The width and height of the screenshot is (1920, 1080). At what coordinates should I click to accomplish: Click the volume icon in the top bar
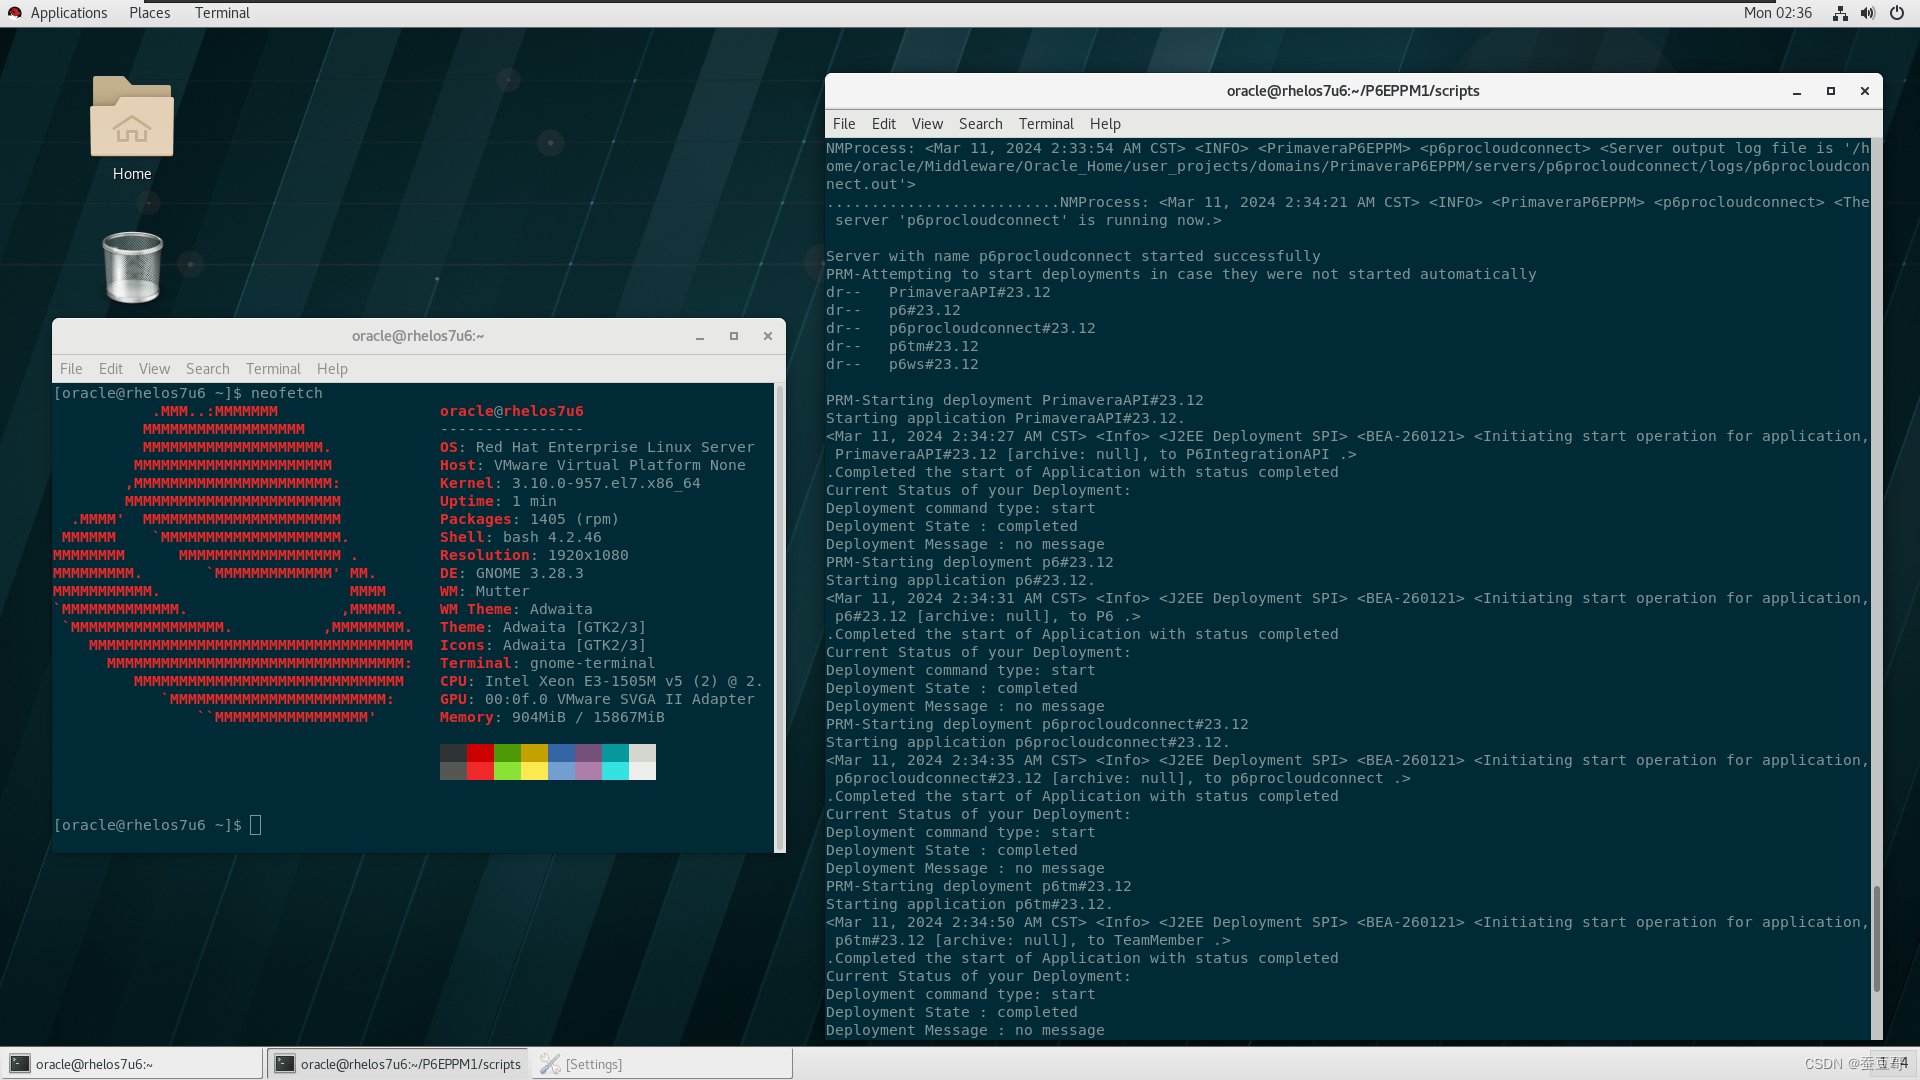pyautogui.click(x=1867, y=13)
